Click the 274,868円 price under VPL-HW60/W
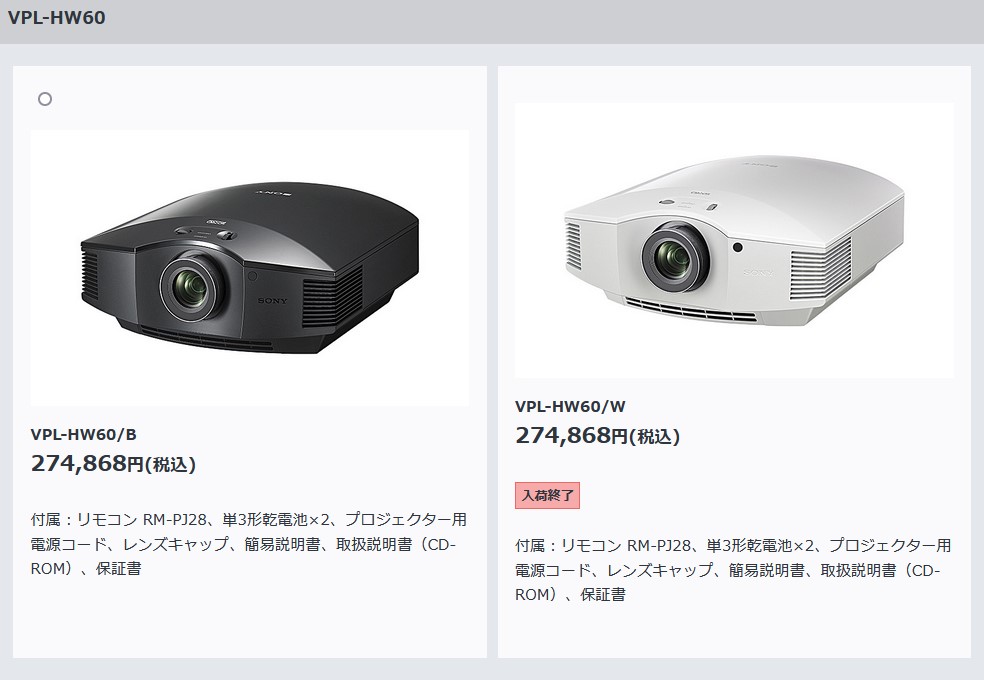Screen dimensions: 984x680 (x=572, y=435)
